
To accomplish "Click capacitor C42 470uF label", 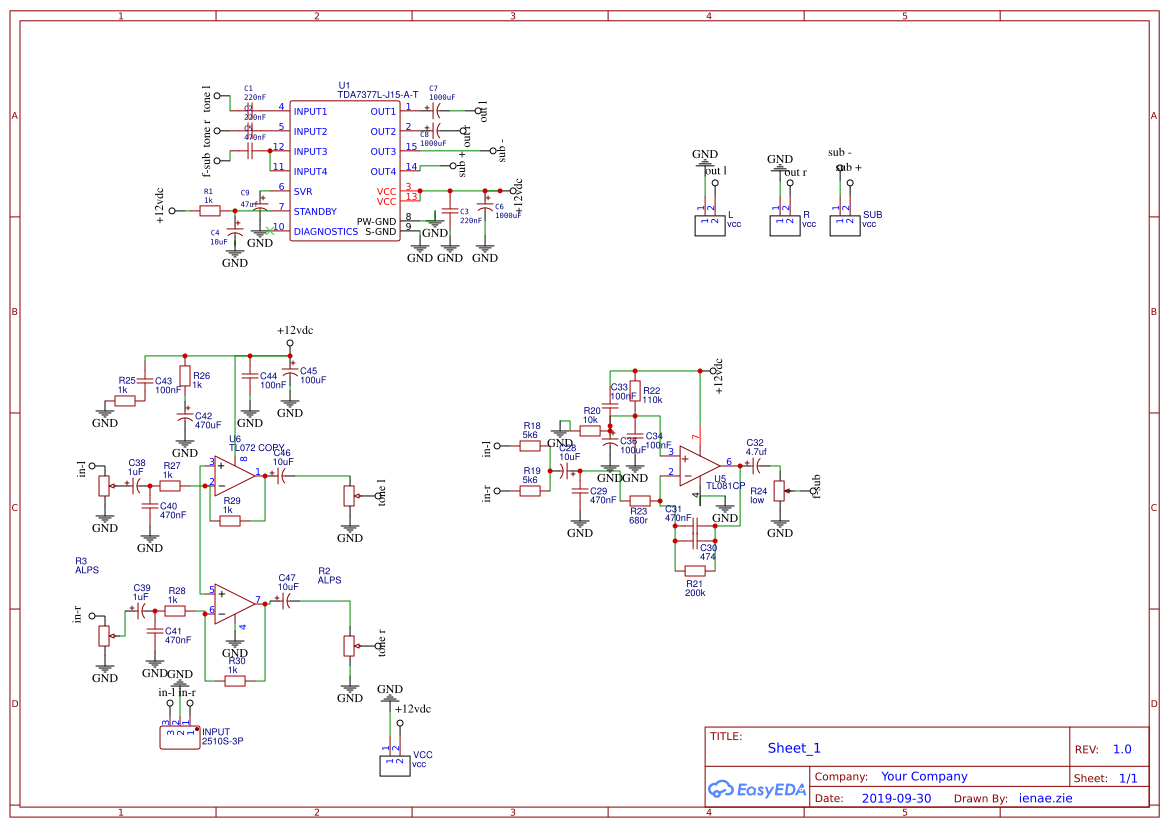I will (x=207, y=421).
